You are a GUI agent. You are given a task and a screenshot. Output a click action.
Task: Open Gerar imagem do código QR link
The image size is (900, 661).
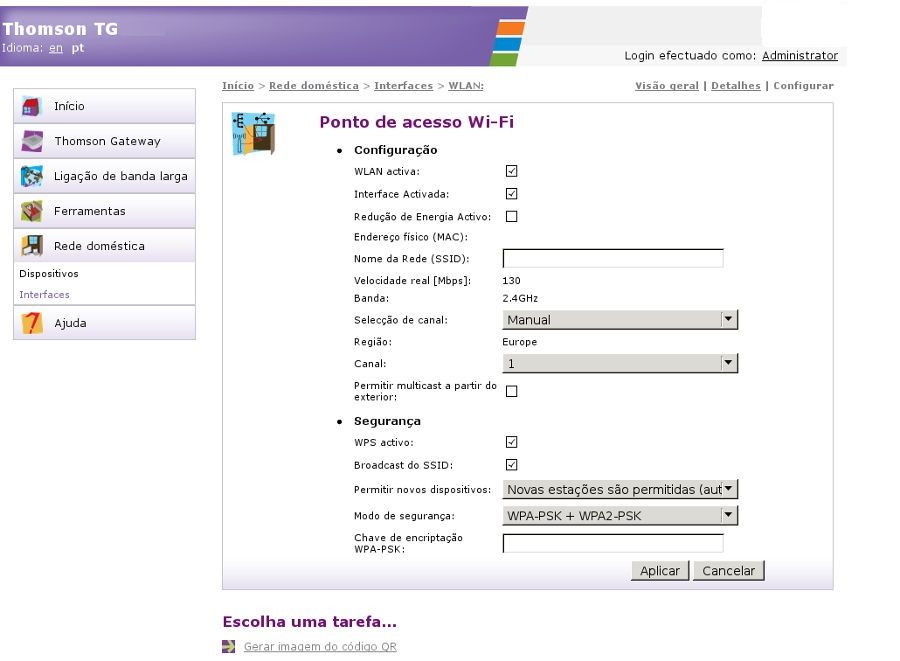tap(320, 647)
